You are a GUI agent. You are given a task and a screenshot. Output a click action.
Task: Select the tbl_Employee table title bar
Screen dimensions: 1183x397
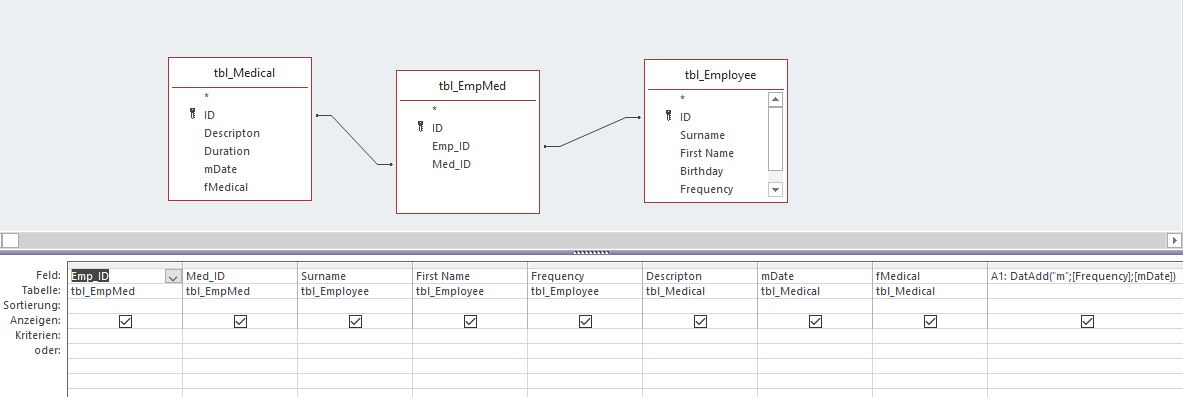pos(716,75)
